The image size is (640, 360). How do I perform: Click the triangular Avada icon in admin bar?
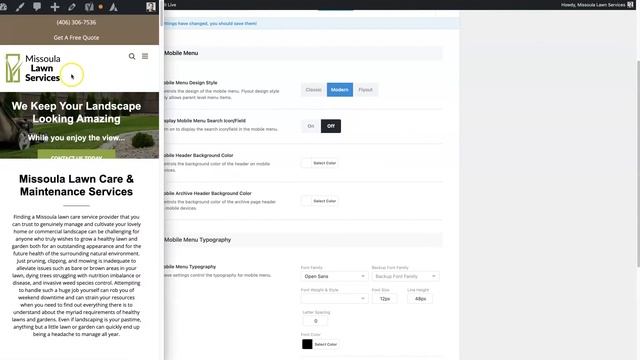click(113, 7)
